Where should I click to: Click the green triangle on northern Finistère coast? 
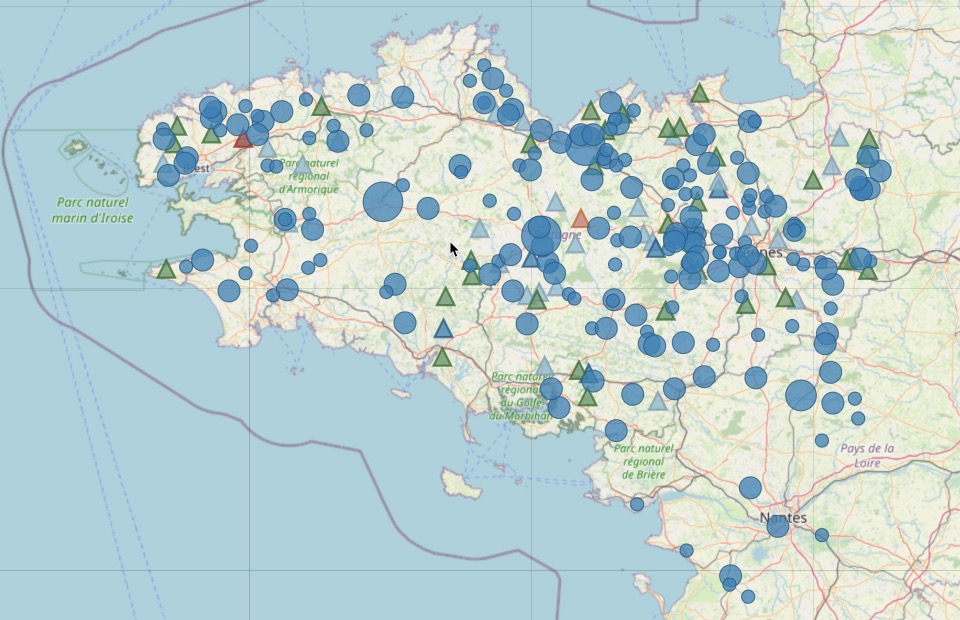coord(321,106)
